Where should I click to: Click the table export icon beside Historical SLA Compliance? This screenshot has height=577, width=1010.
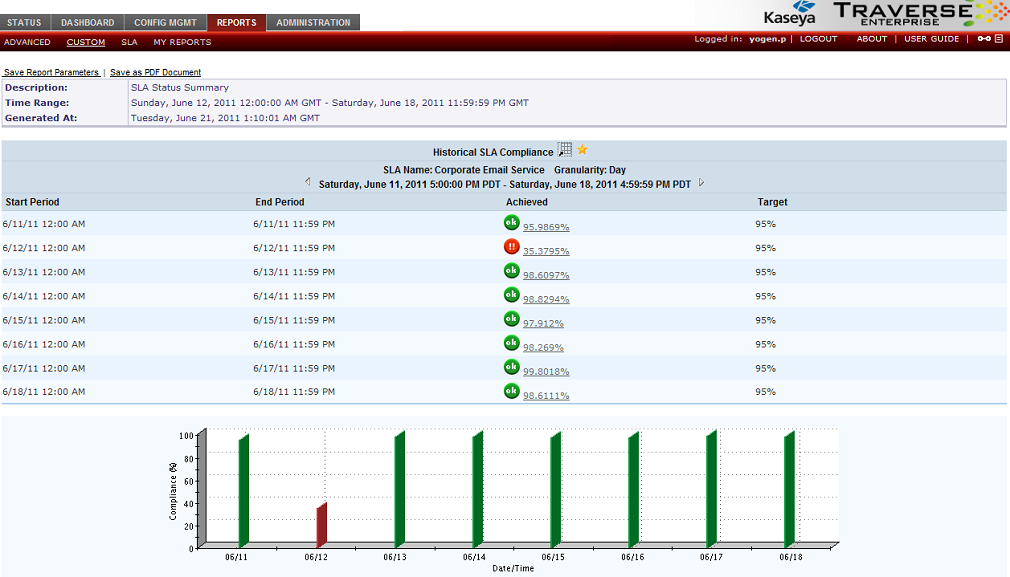click(565, 150)
